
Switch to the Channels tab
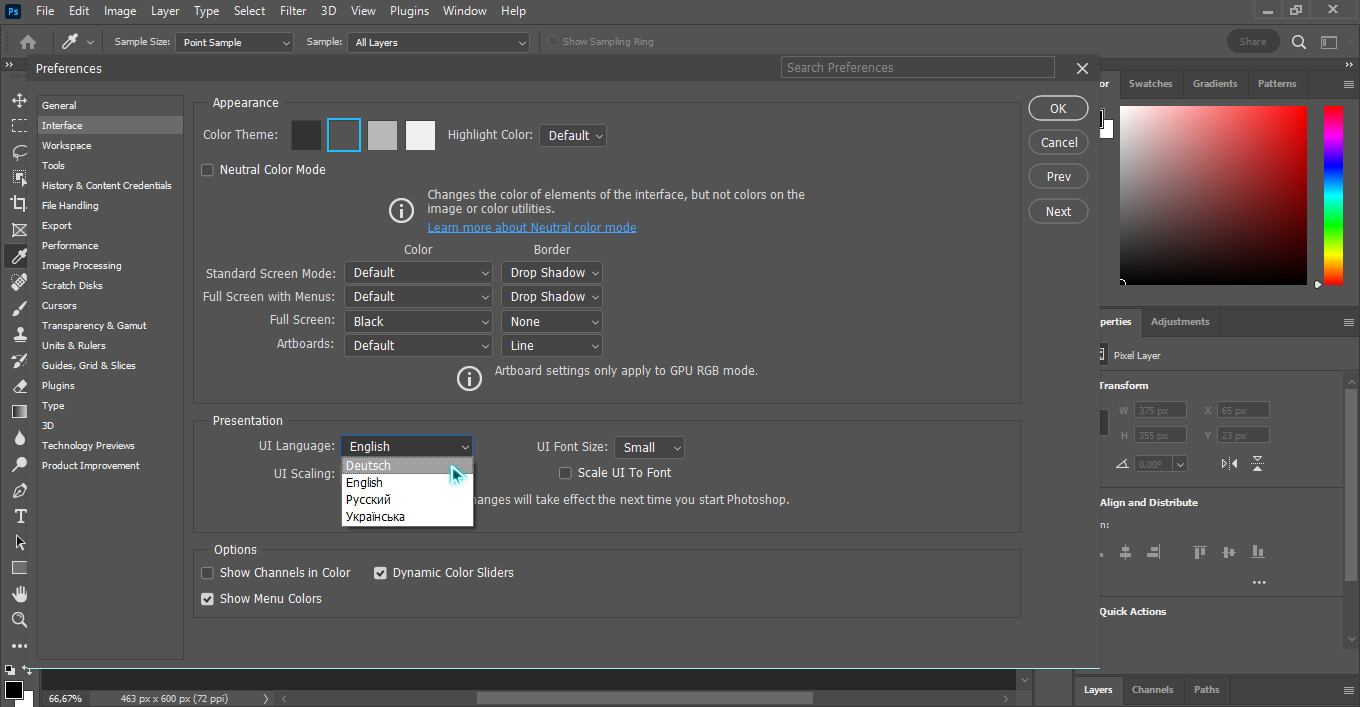(x=1152, y=689)
